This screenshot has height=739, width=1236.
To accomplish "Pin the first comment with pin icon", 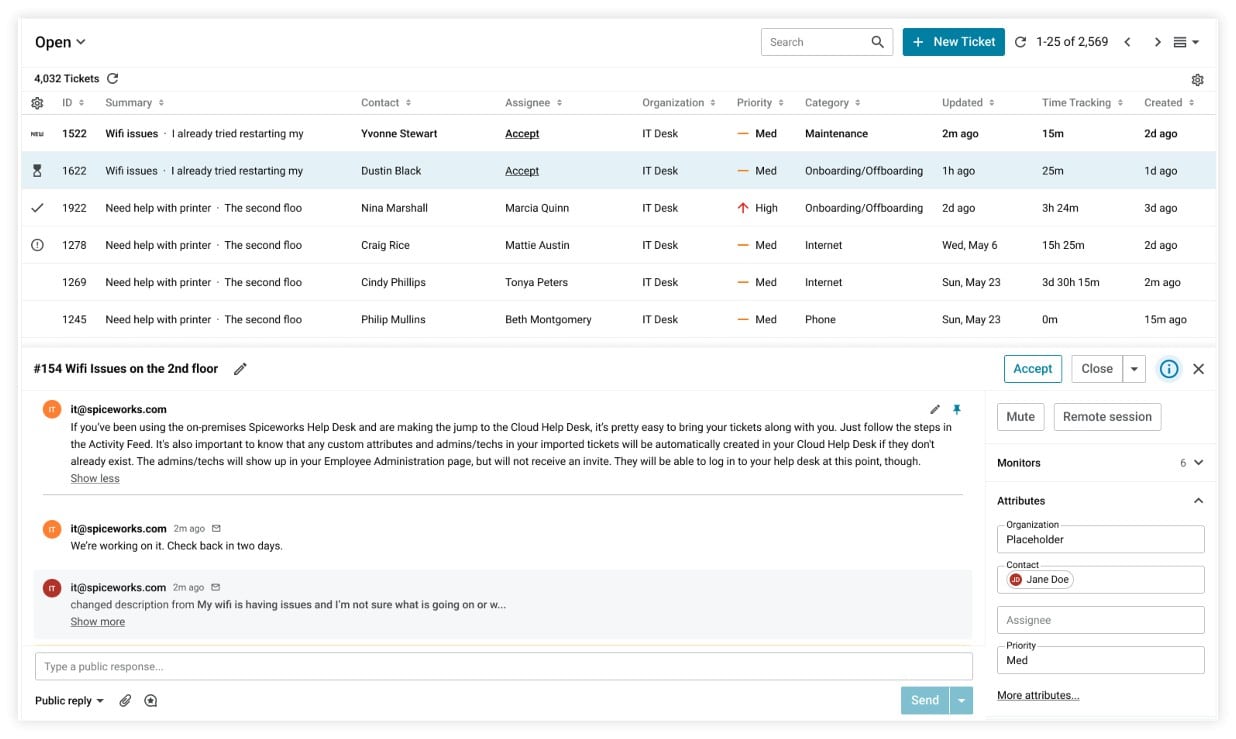I will (956, 410).
